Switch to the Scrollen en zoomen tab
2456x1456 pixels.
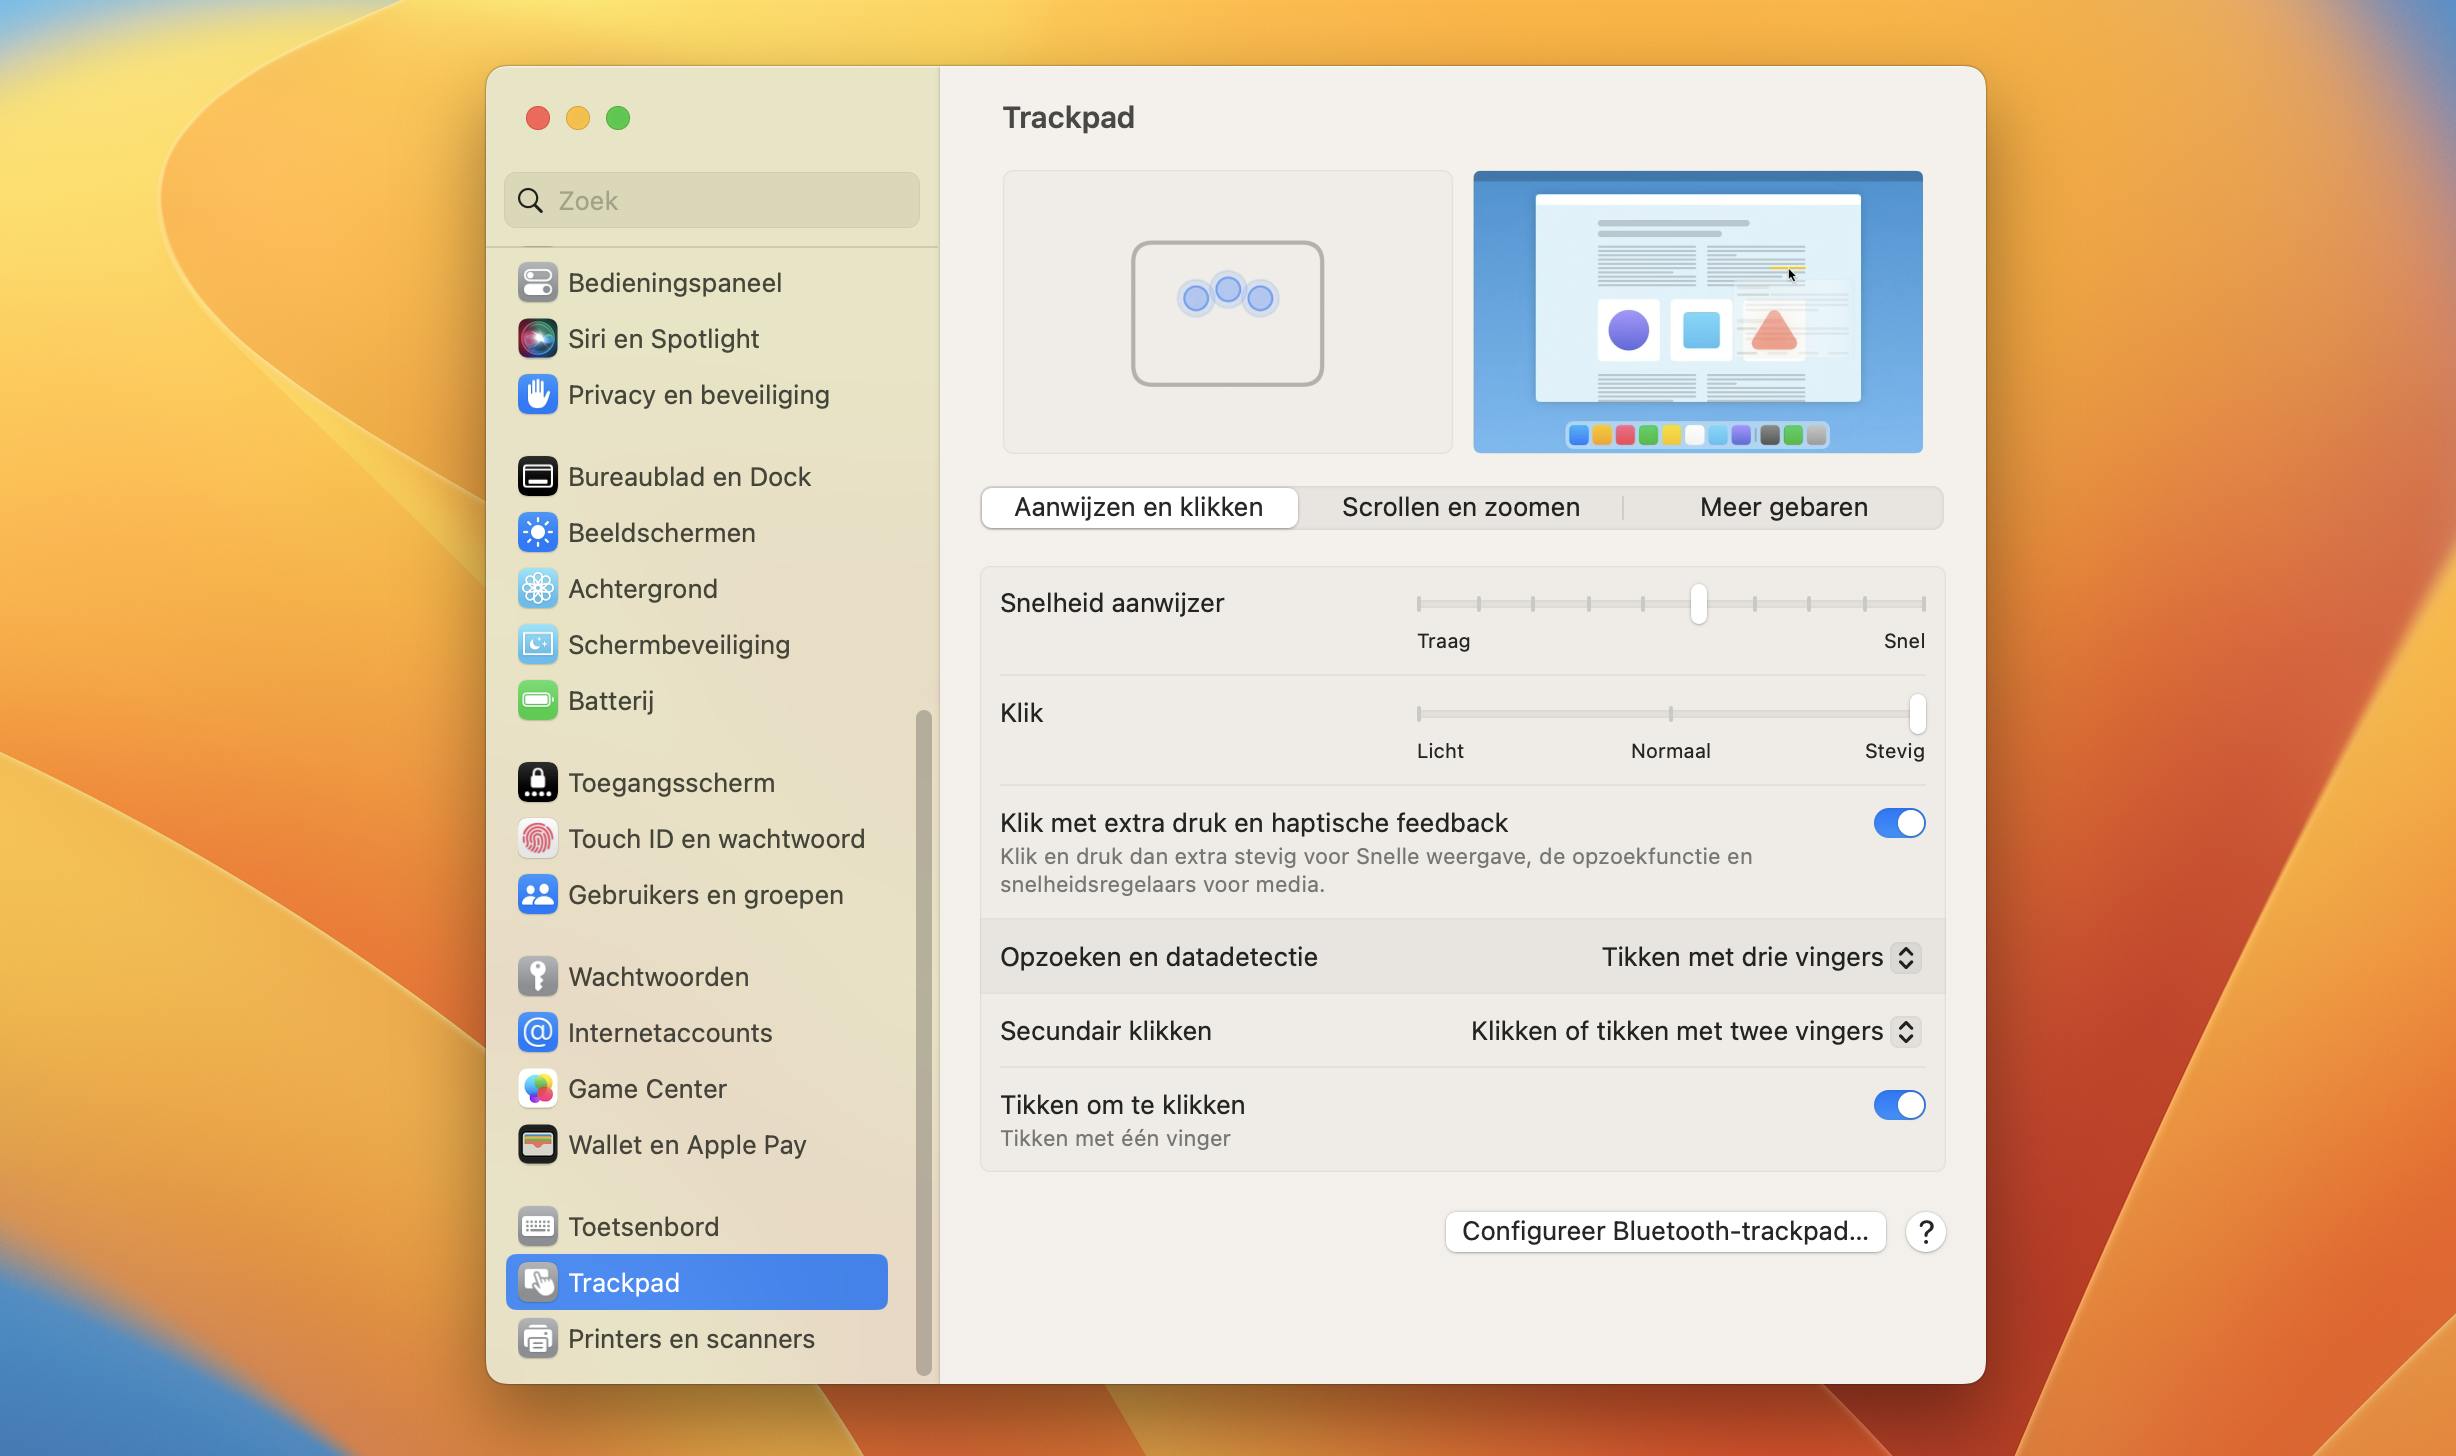(1459, 507)
